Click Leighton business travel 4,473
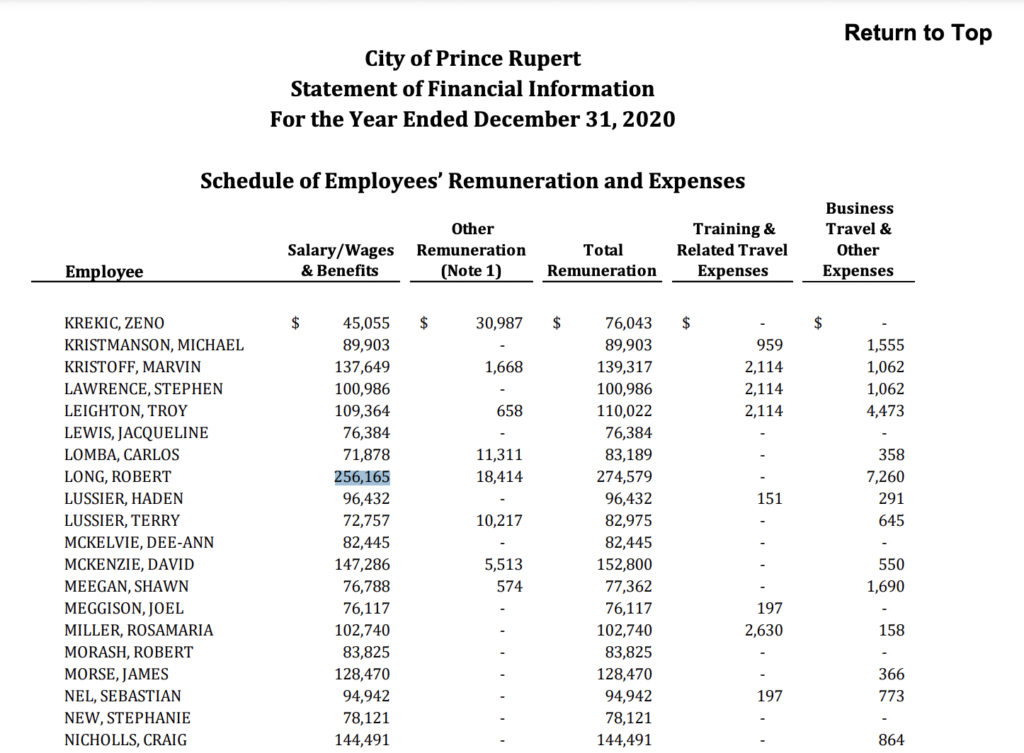1024x753 pixels. coord(886,411)
